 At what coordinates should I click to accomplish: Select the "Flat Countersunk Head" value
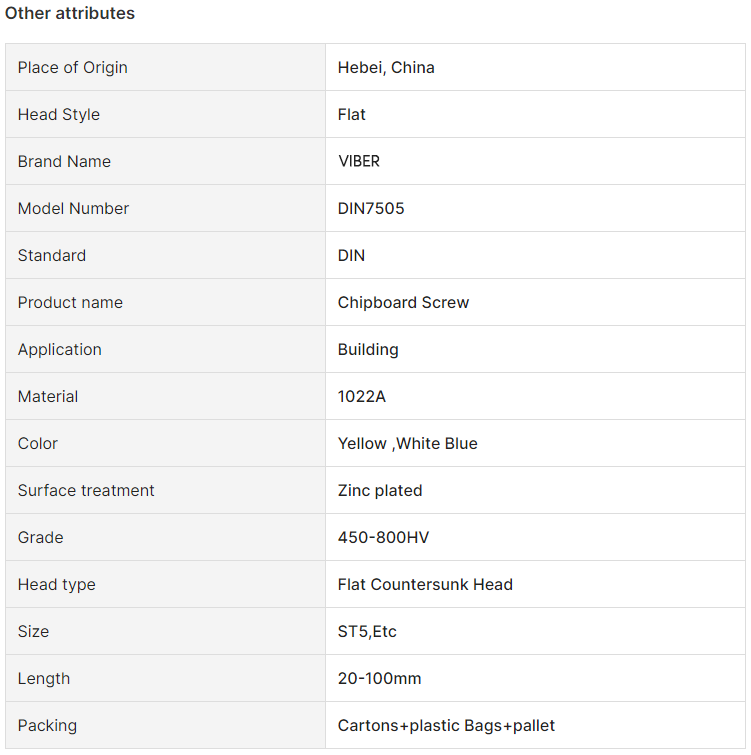point(425,585)
